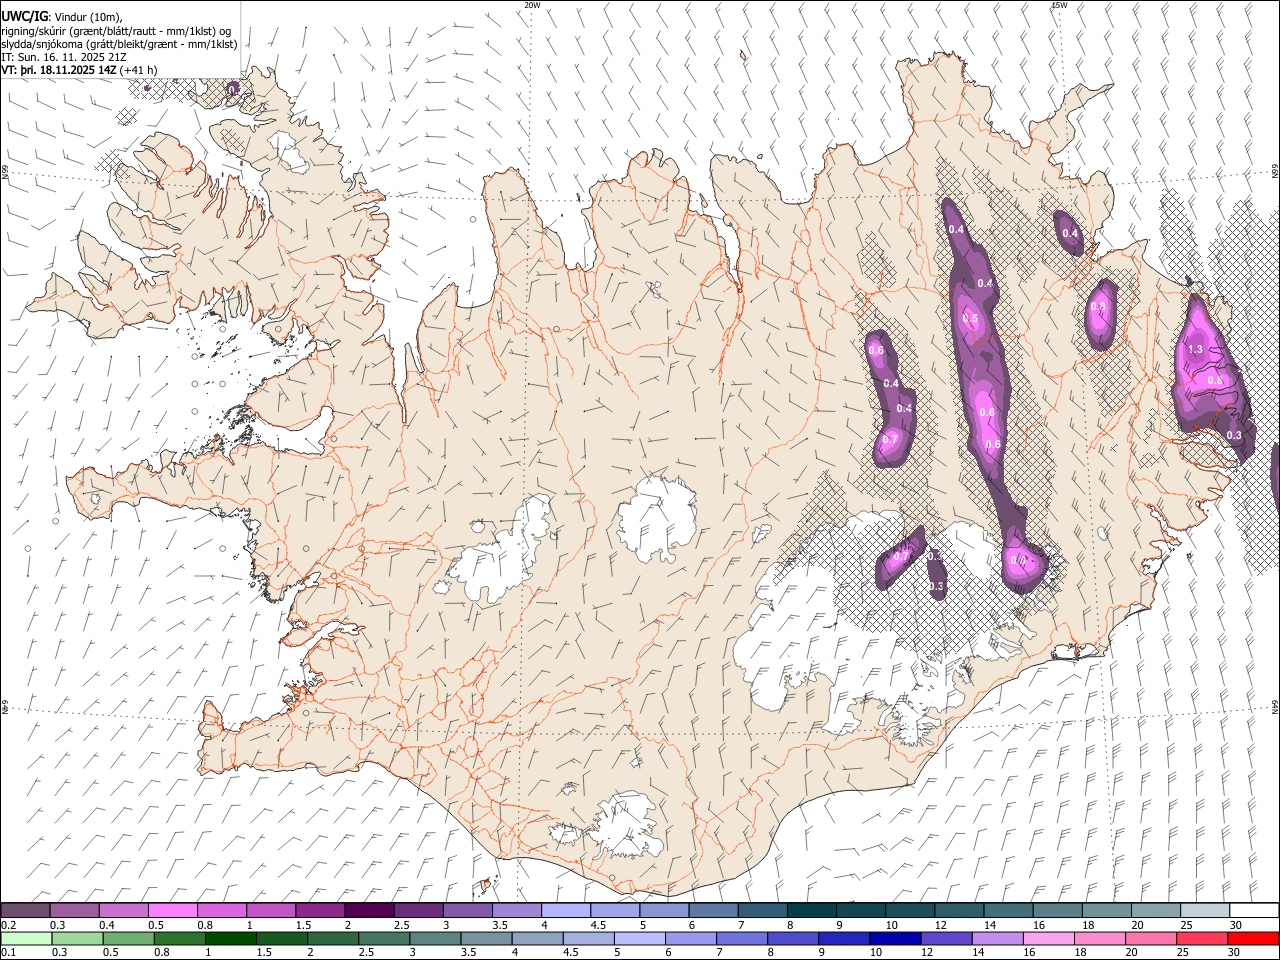Click the 'UWC/IG' title text

(24, 15)
